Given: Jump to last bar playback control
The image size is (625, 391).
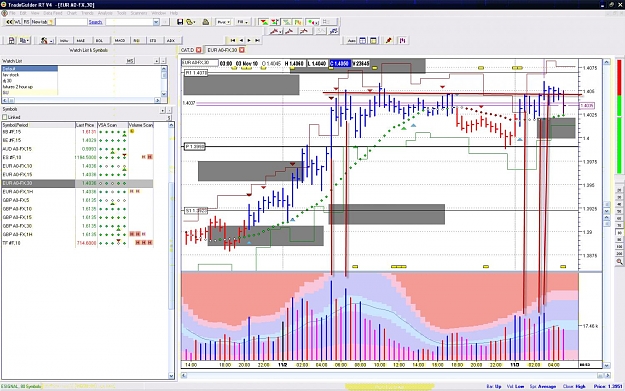Looking at the screenshot, I should click(x=257, y=40).
